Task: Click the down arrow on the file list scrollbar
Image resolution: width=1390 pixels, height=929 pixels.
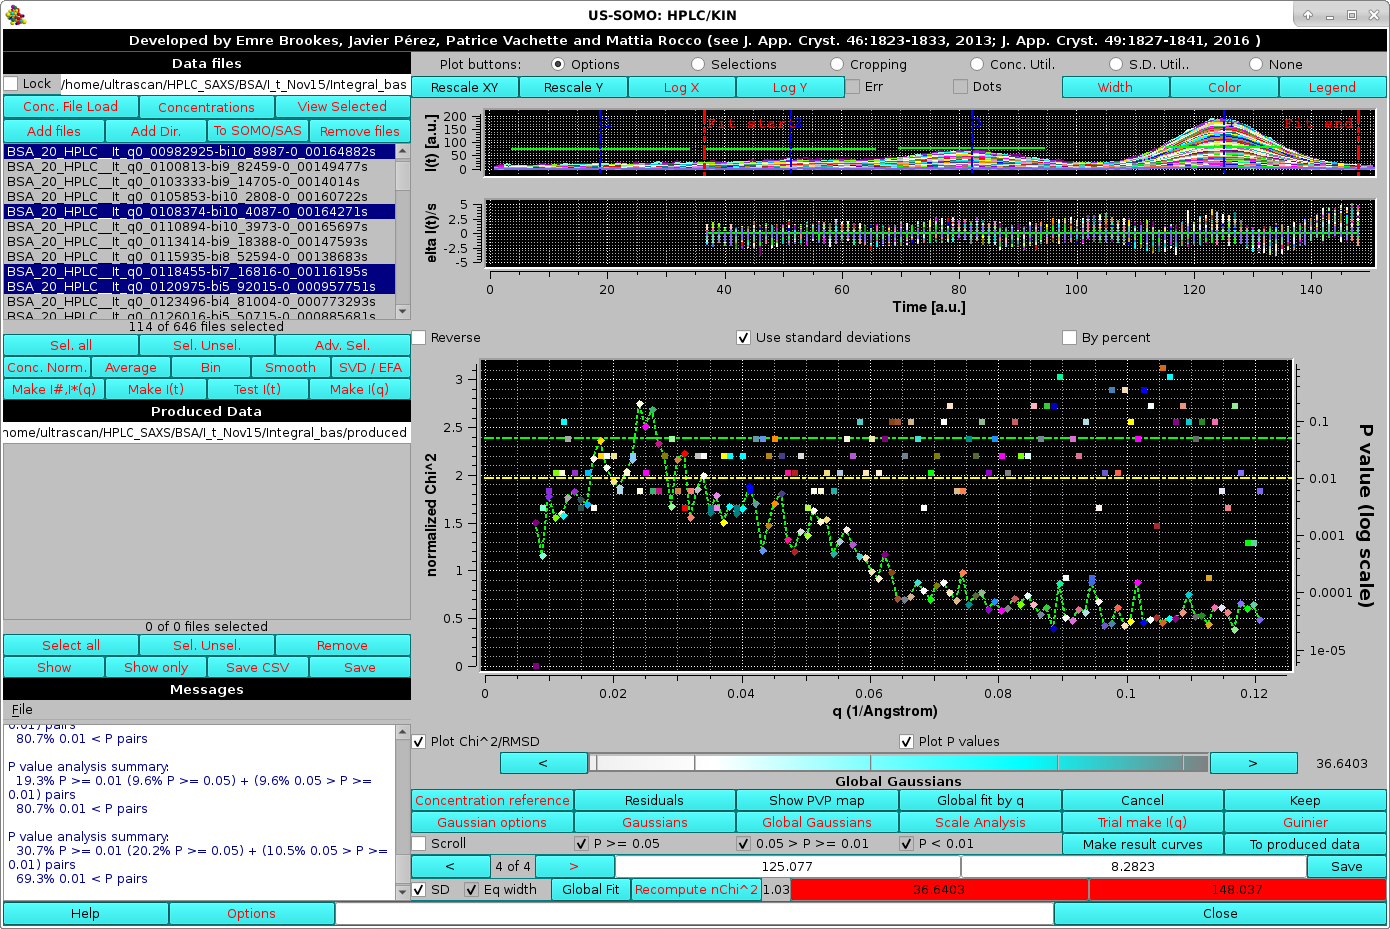Action: (403, 313)
